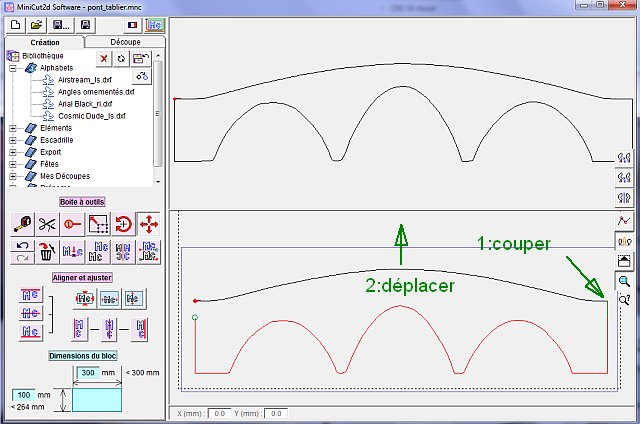Image resolution: width=640 pixels, height=424 pixels.
Task: Expand the Fêtes folder
Action: click(x=13, y=164)
